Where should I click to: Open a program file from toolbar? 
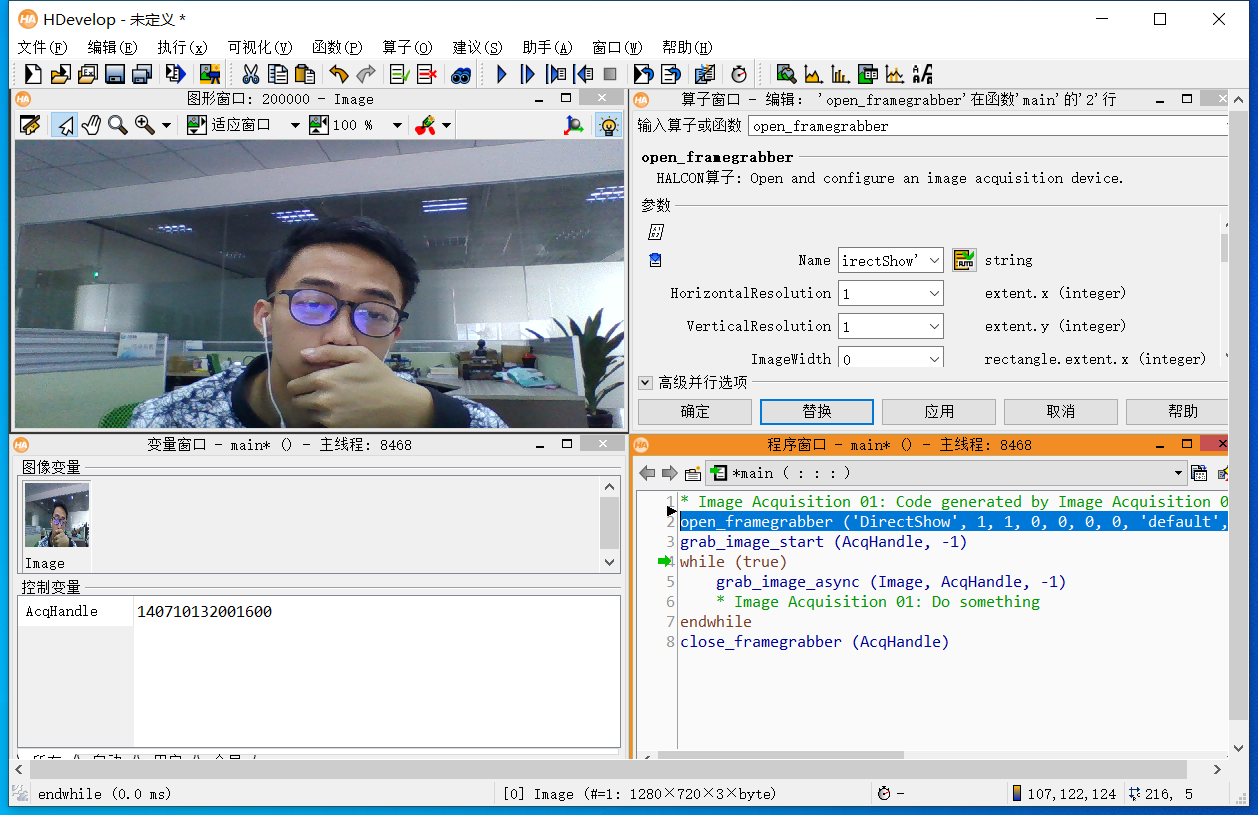tap(60, 73)
